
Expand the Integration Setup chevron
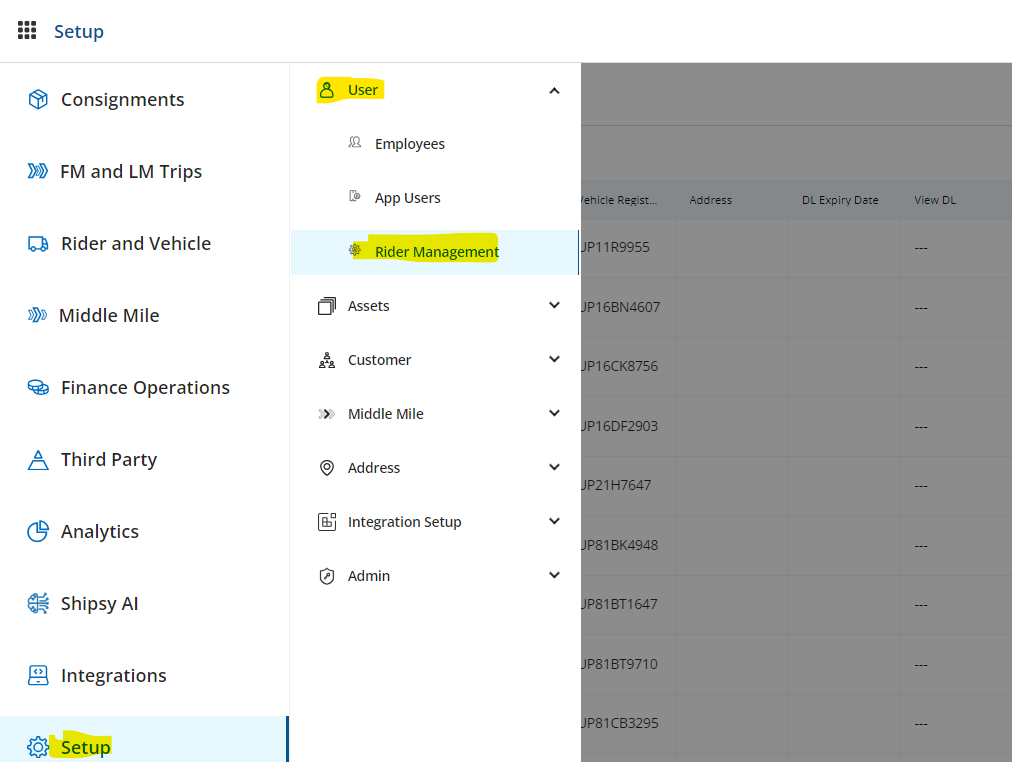point(555,522)
